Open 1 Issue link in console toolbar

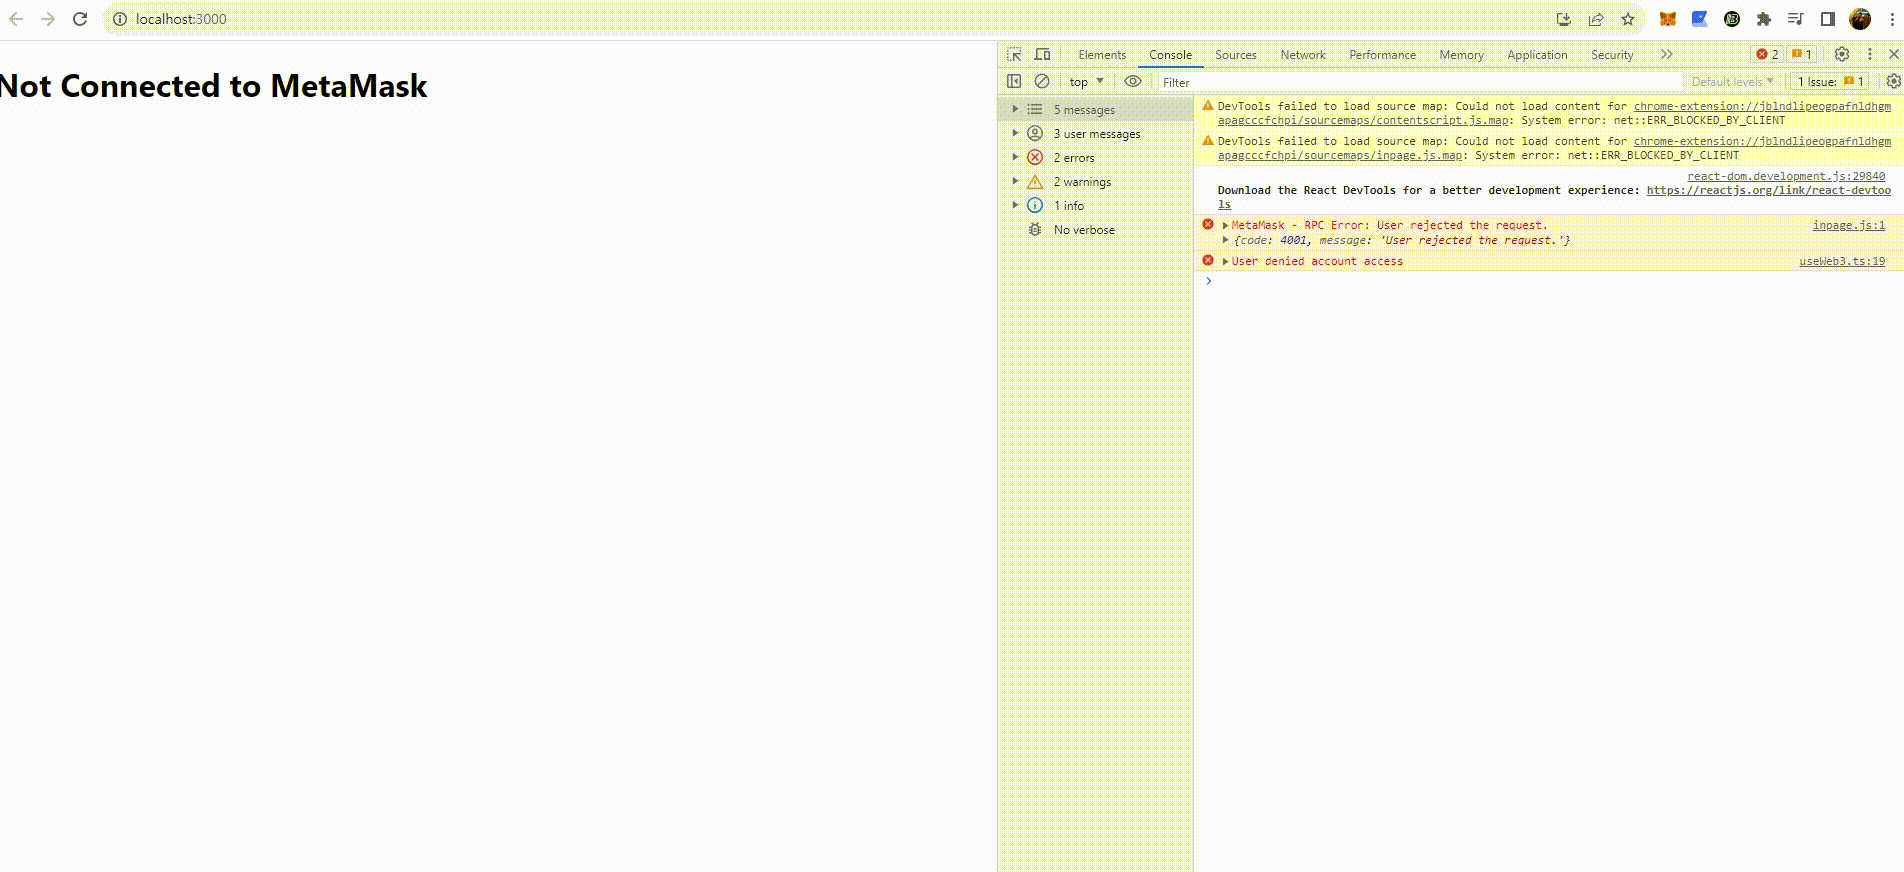point(1830,82)
